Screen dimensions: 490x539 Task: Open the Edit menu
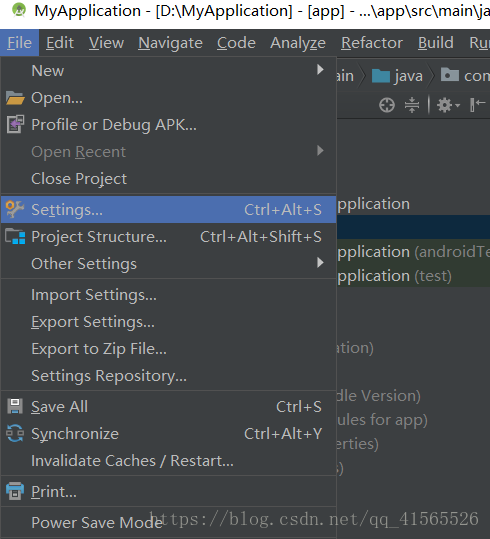pos(60,43)
